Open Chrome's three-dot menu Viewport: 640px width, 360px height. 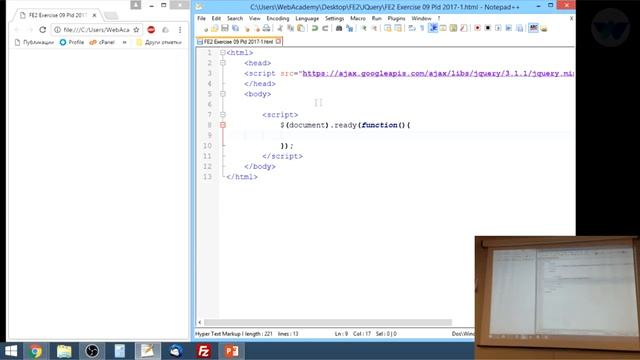180,30
